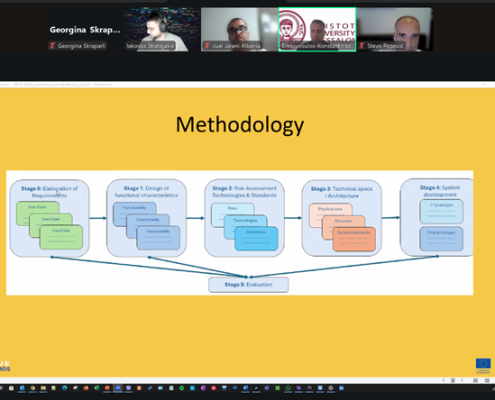495x400 pixels.
Task: Click the Stage 5: Evaluation box
Action: pyautogui.click(x=248, y=285)
